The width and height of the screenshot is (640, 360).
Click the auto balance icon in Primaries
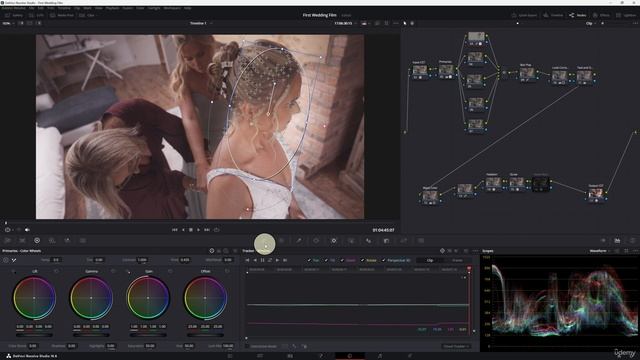click(x=6, y=260)
